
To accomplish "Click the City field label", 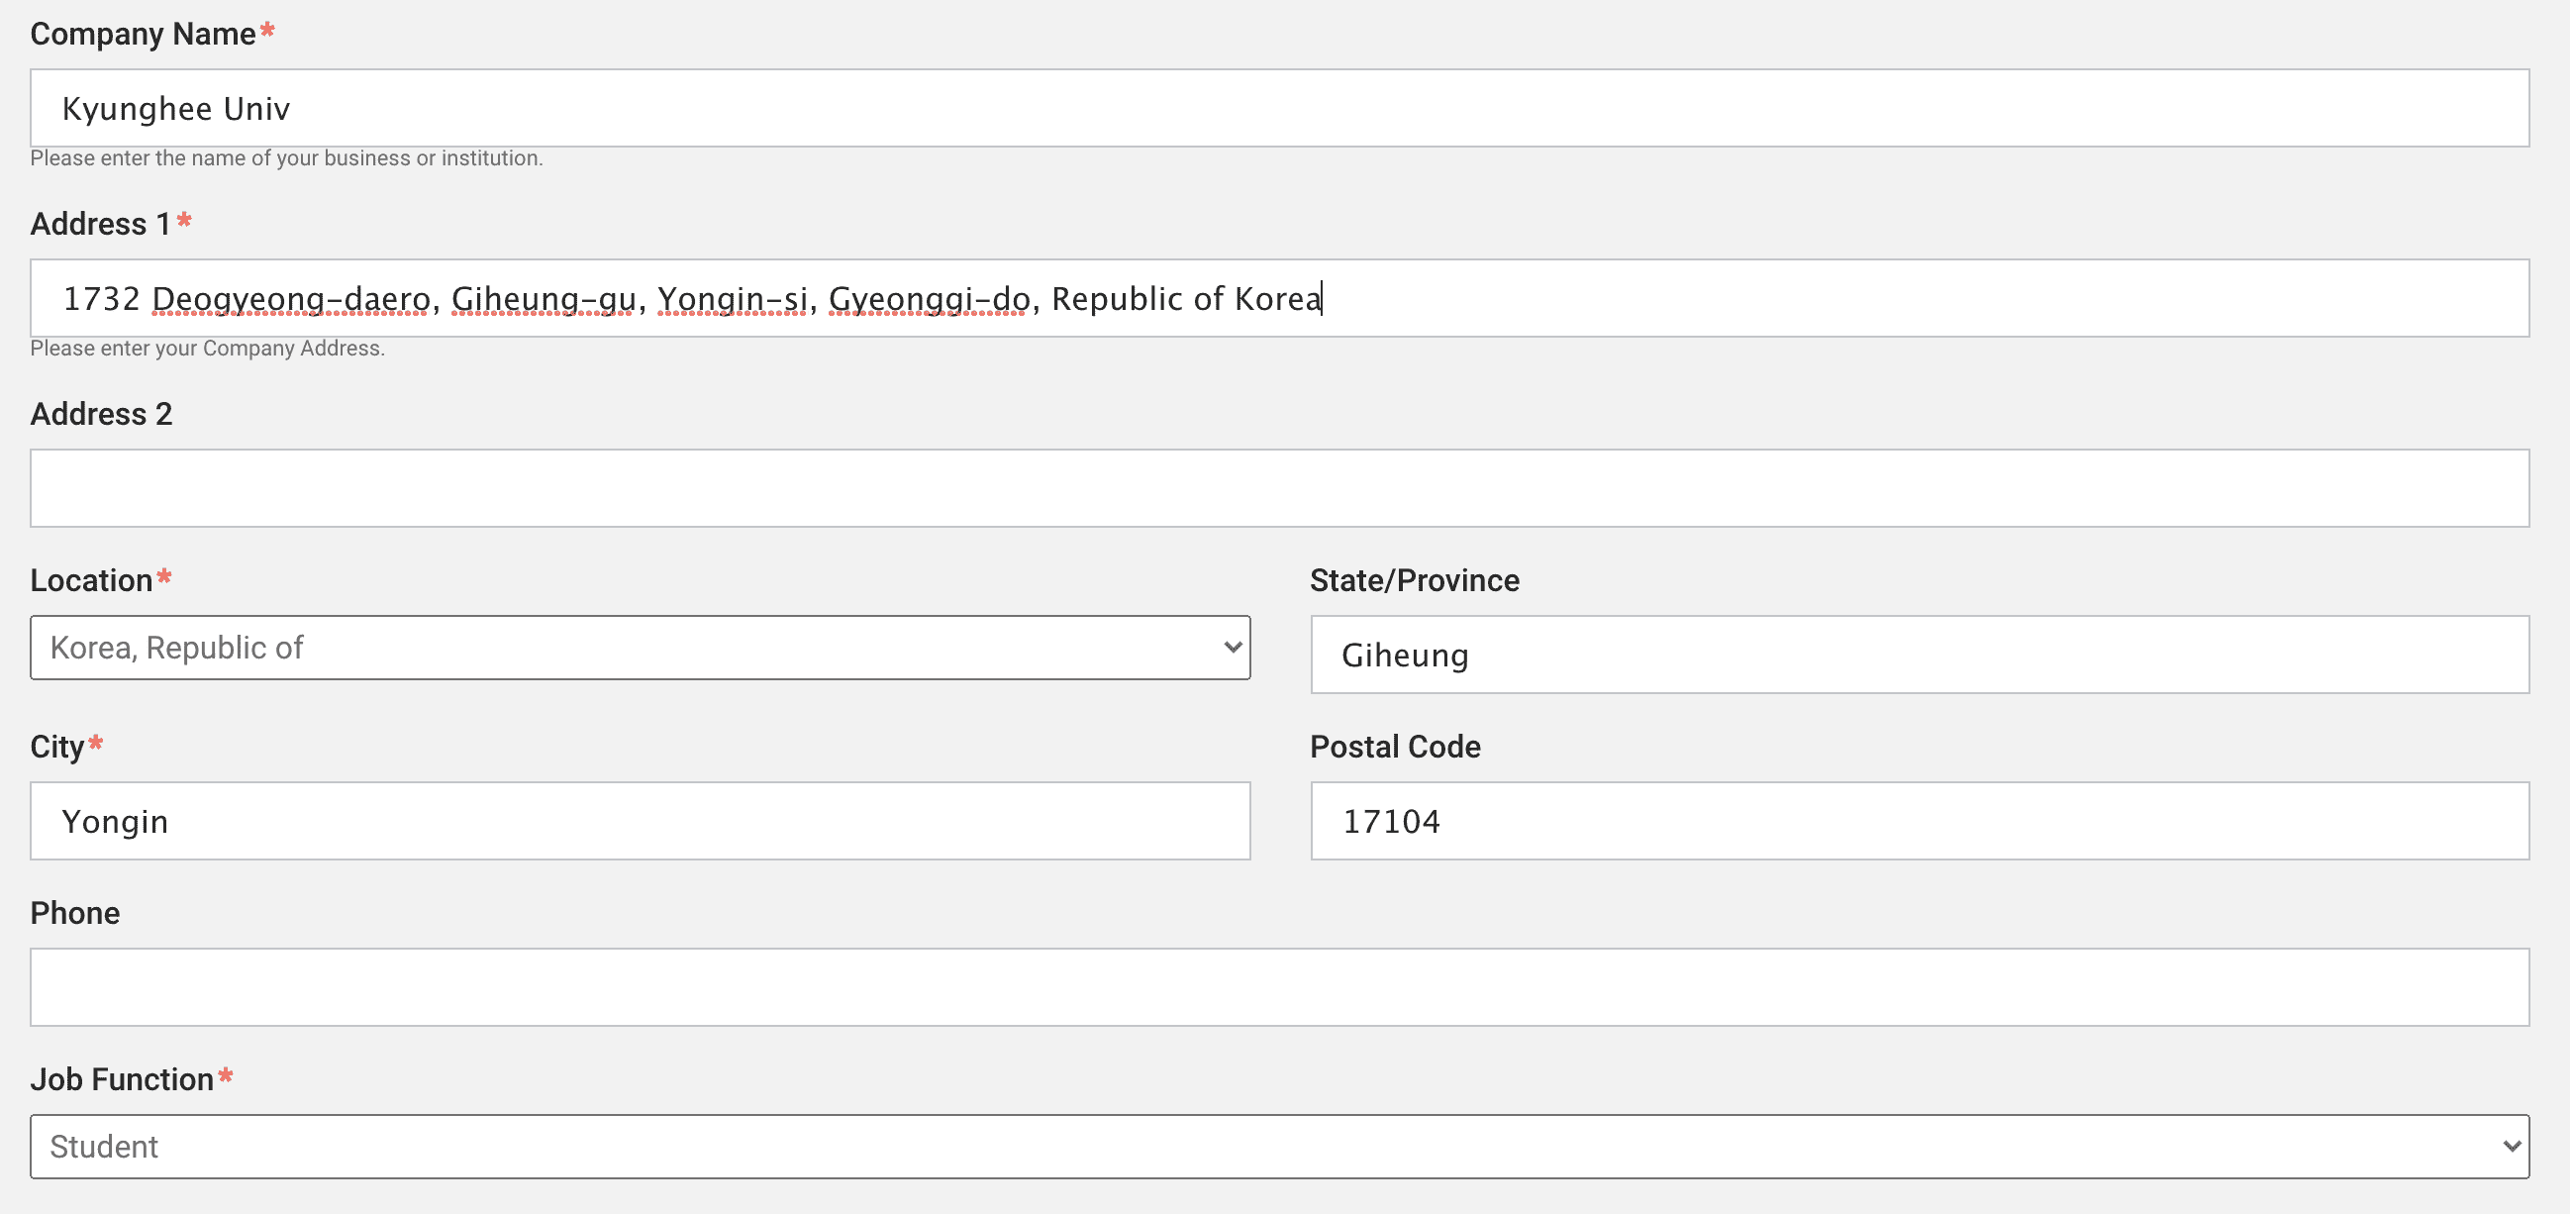I will pyautogui.click(x=57, y=747).
